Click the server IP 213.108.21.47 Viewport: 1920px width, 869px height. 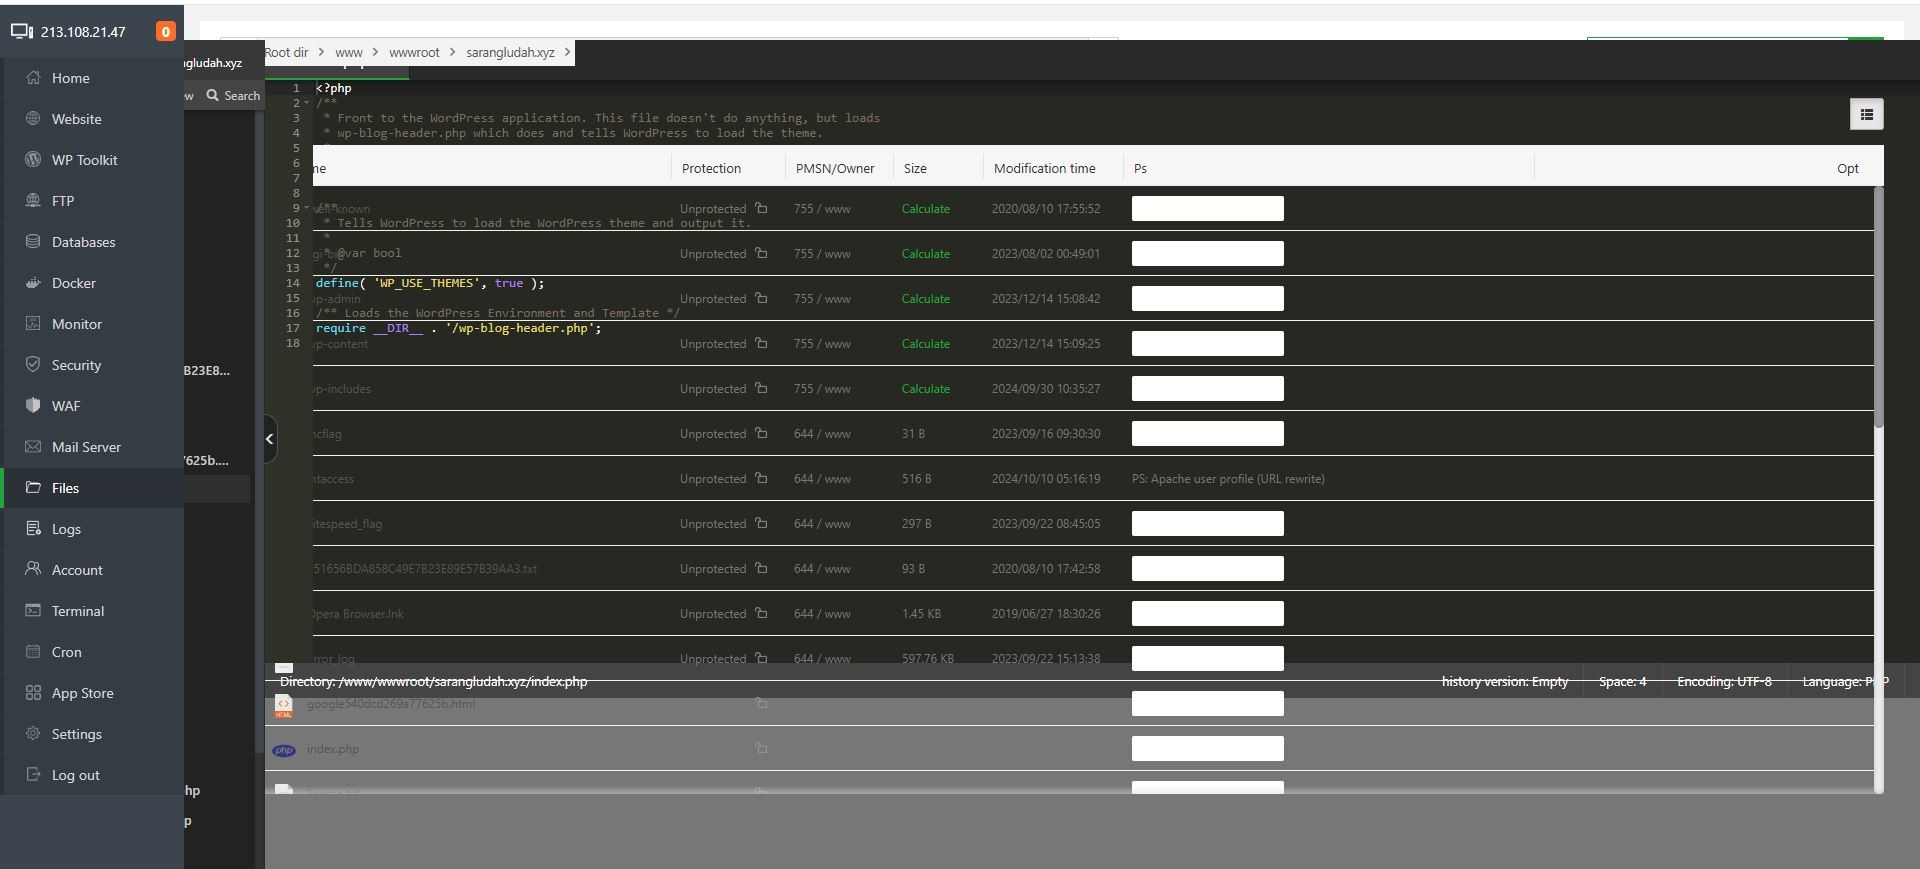point(83,32)
